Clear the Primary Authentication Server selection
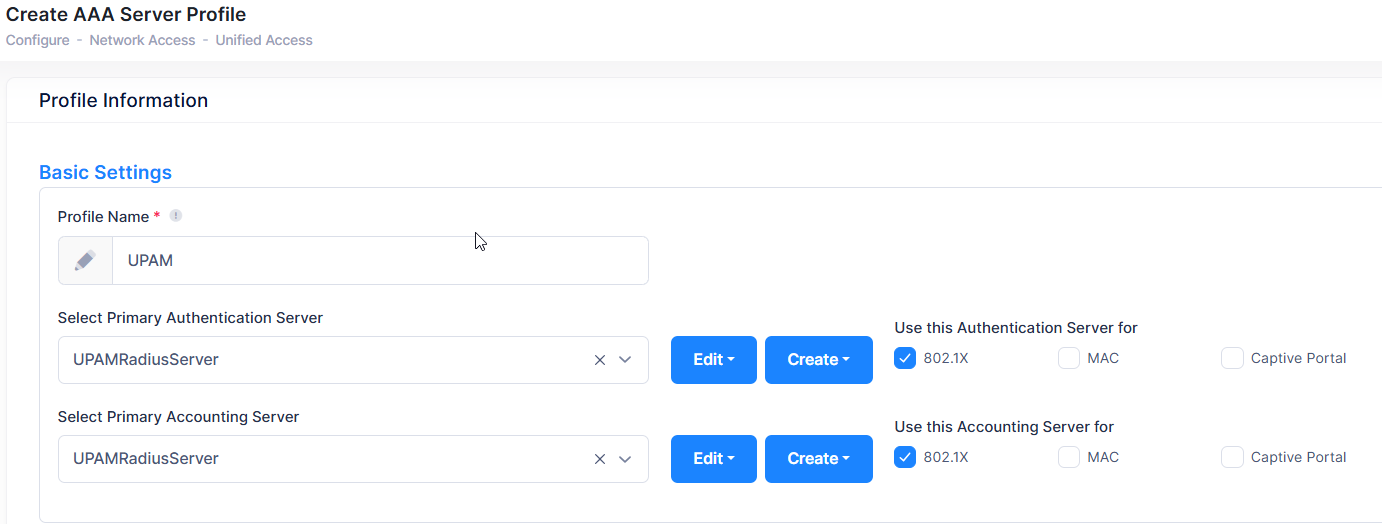The height and width of the screenshot is (524, 1382). (x=600, y=360)
